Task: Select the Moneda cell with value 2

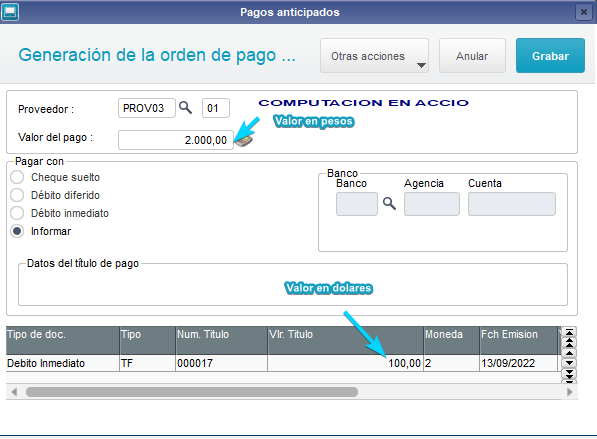Action: point(452,363)
